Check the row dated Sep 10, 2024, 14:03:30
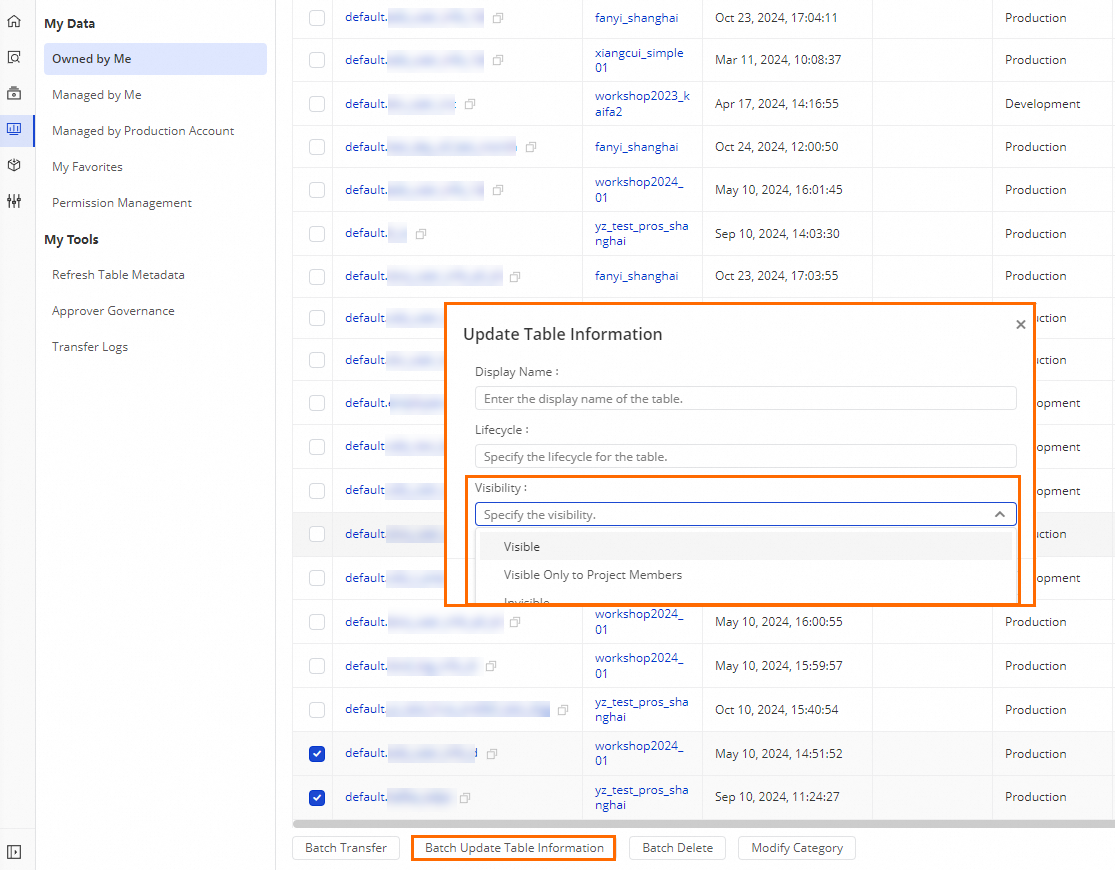The height and width of the screenshot is (870, 1115). 317,234
